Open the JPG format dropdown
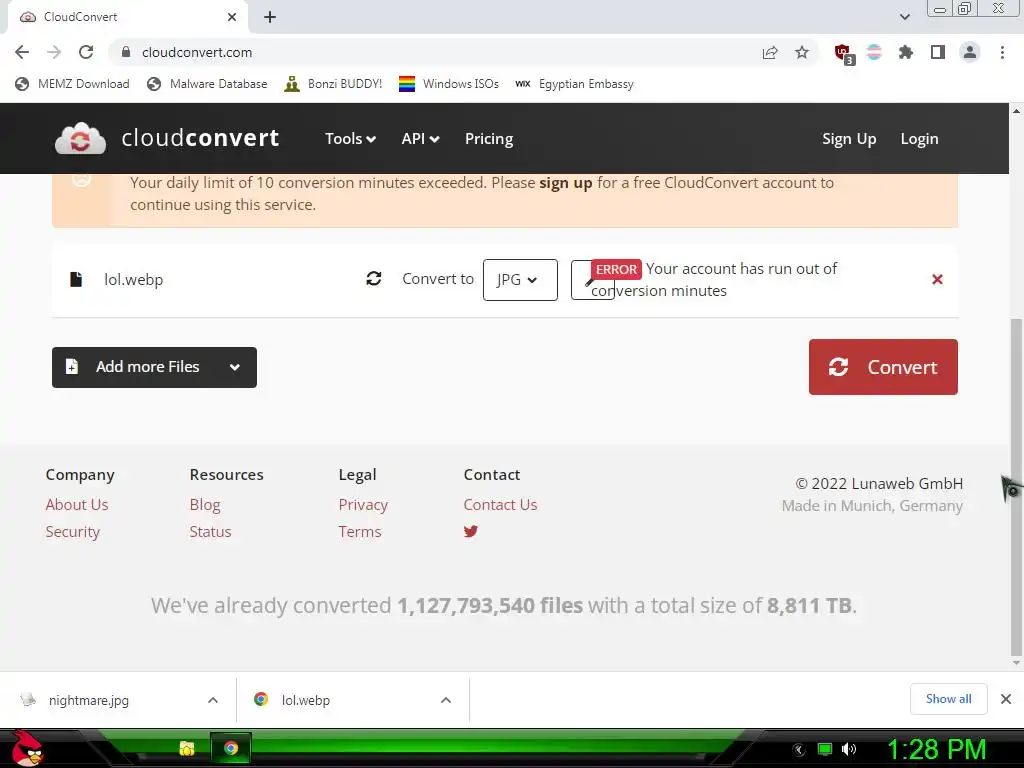The width and height of the screenshot is (1024, 768). coord(520,280)
